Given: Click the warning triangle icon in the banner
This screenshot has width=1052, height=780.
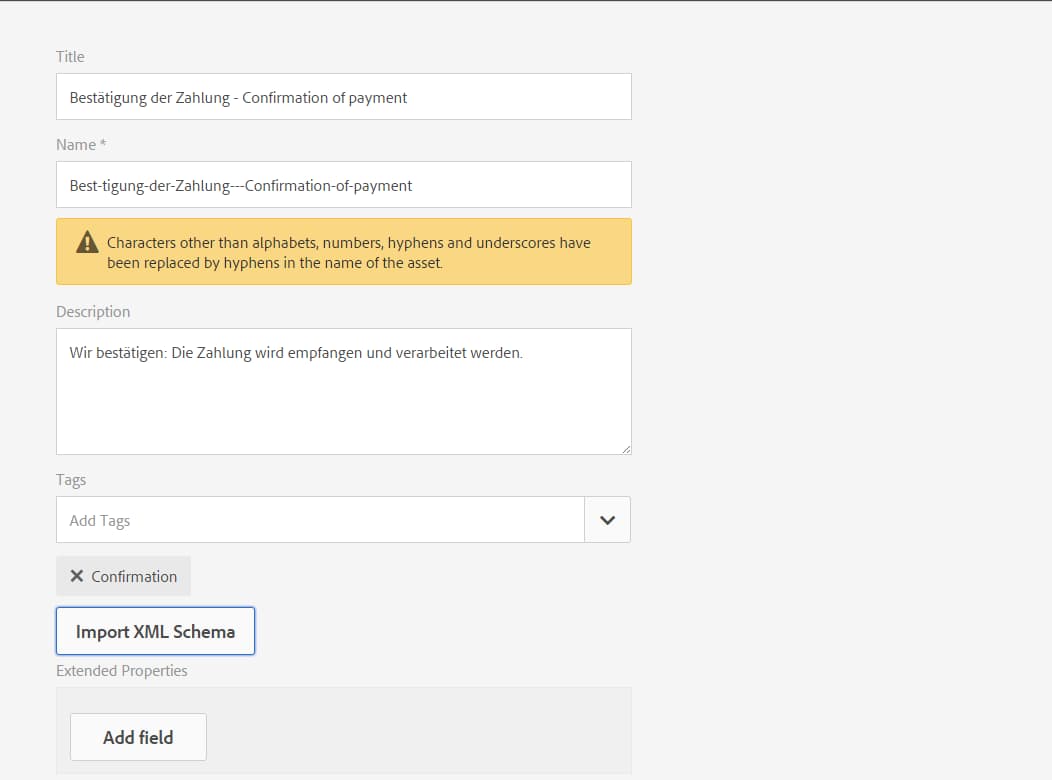Looking at the screenshot, I should point(87,241).
